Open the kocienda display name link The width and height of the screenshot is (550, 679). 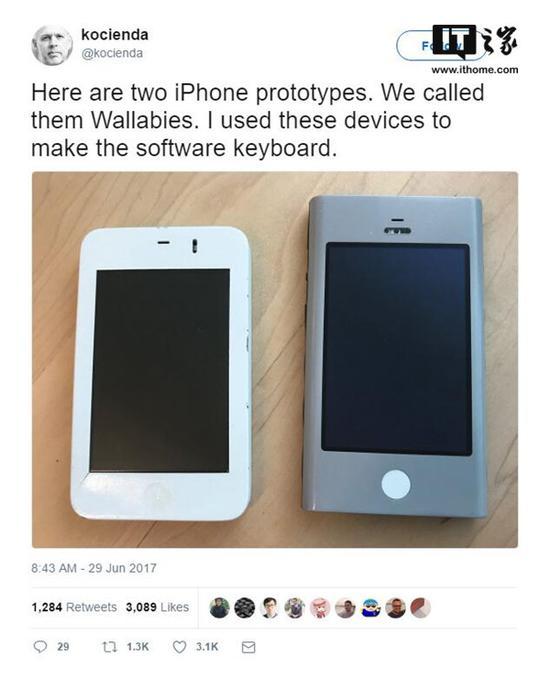point(115,35)
